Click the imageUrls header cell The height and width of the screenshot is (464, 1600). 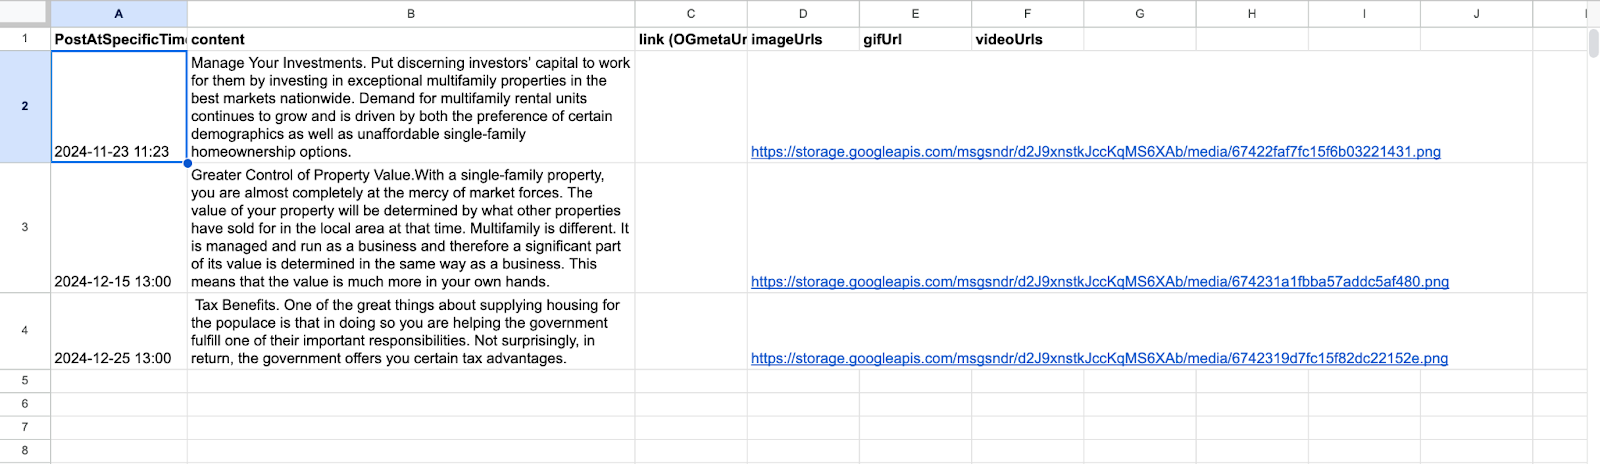click(803, 39)
